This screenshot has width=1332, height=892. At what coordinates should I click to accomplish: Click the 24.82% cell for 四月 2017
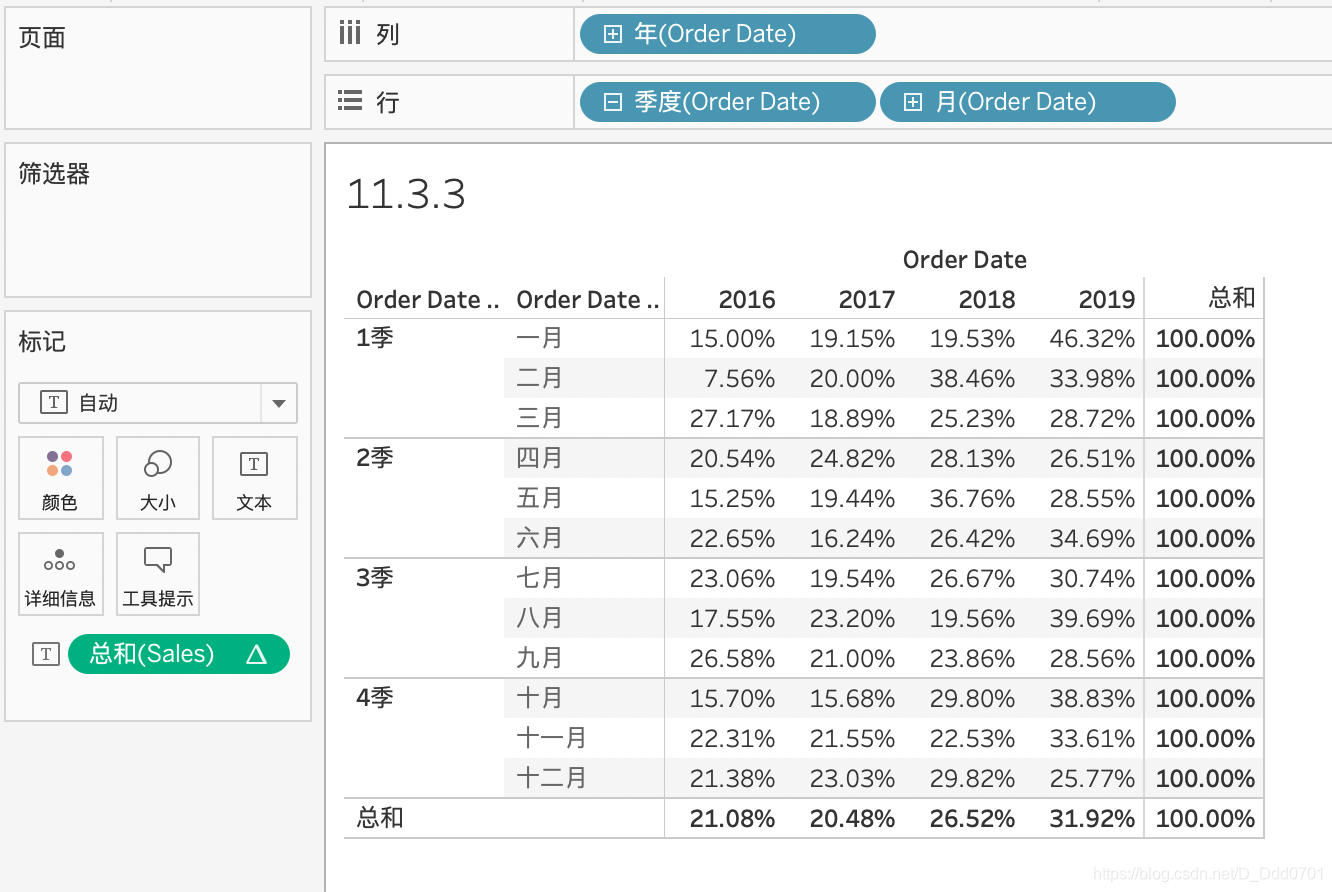pyautogui.click(x=852, y=459)
